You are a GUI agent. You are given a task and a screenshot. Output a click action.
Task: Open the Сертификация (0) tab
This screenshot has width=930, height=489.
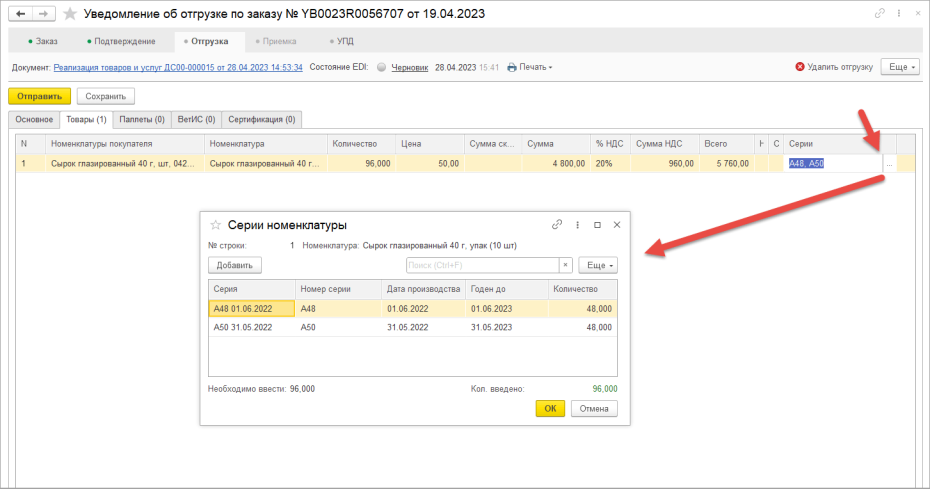tap(262, 119)
